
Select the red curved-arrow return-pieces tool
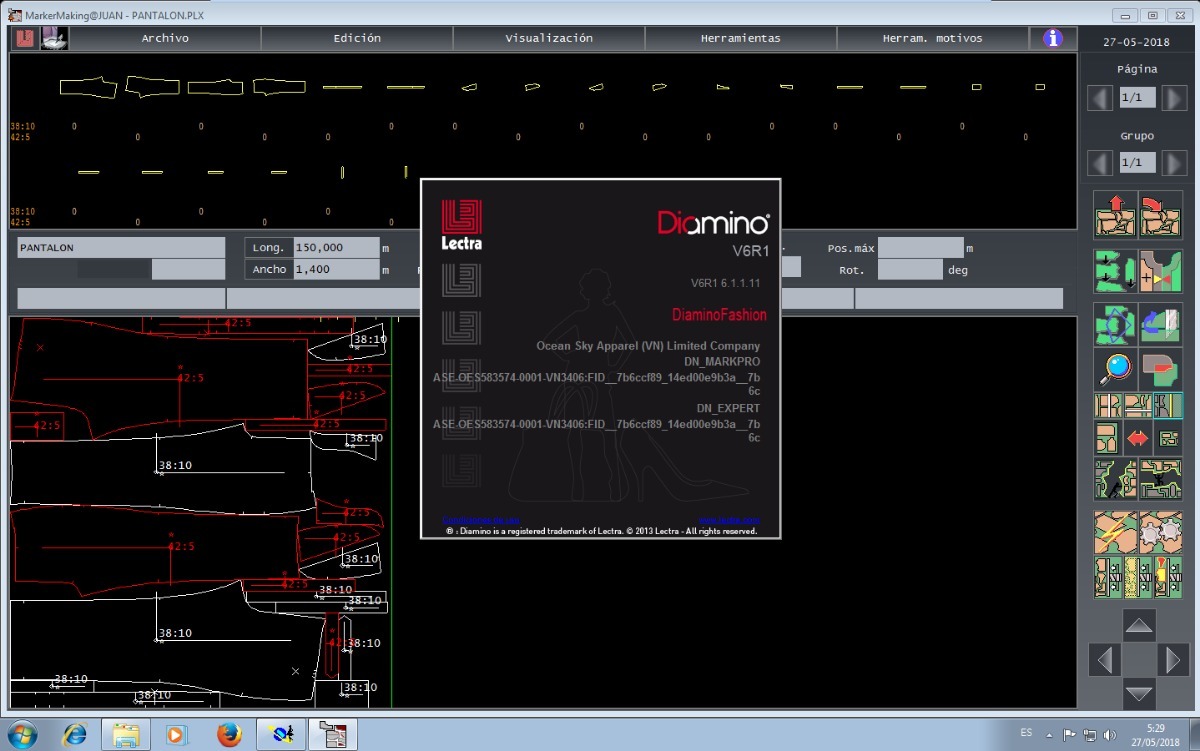(x=1160, y=214)
